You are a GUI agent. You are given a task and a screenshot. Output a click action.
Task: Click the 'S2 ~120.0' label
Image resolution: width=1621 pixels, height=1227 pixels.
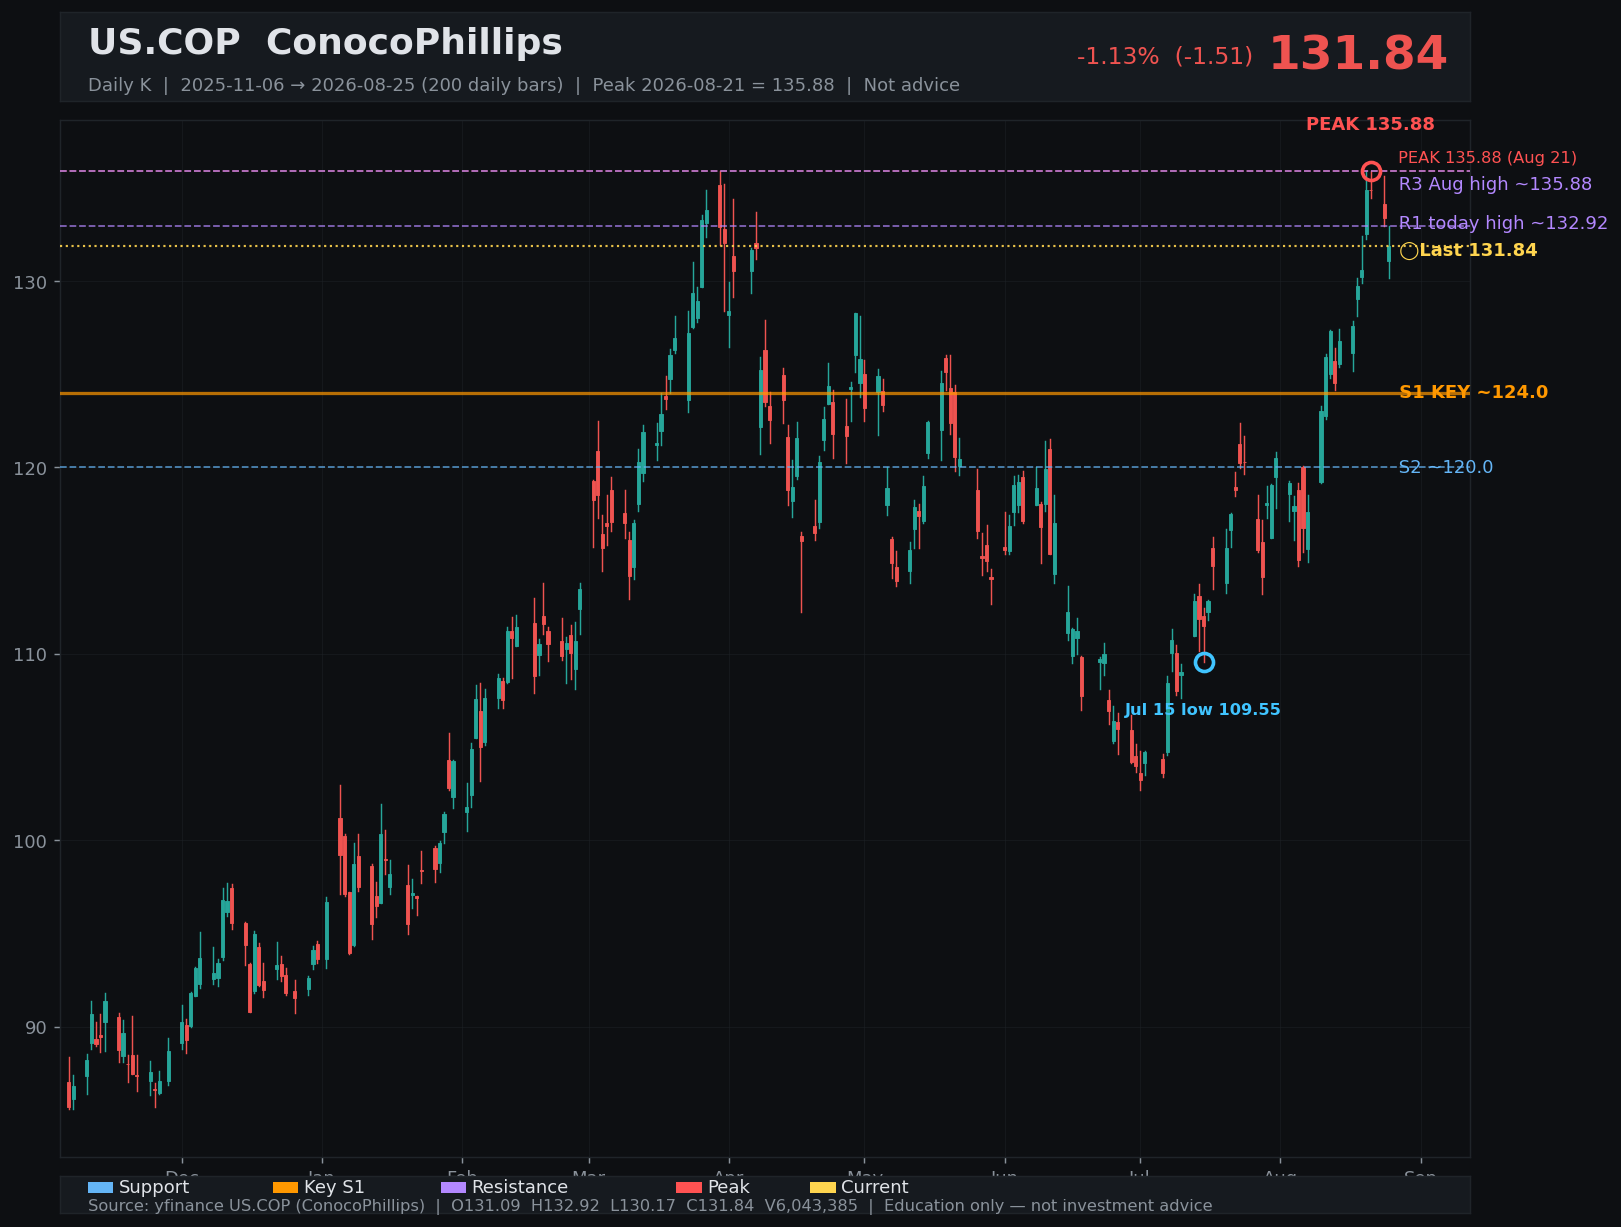(1445, 467)
